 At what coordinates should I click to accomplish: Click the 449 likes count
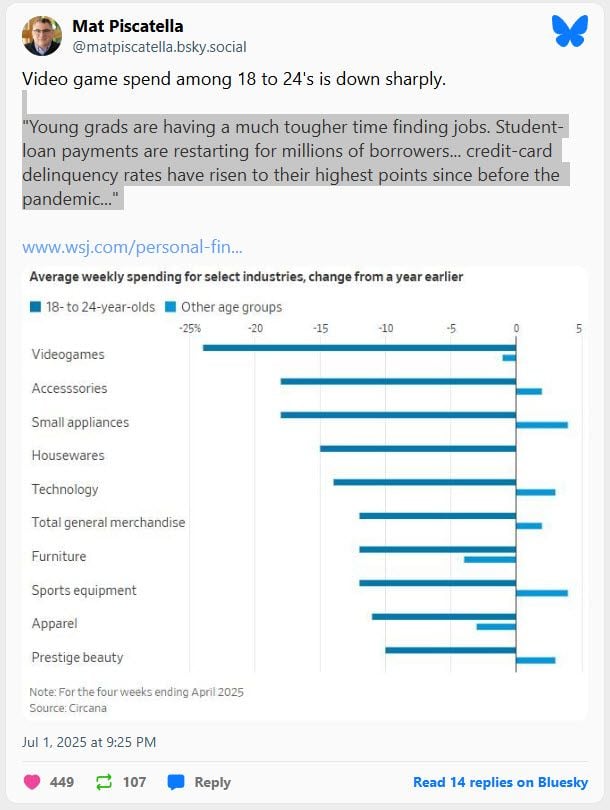click(61, 782)
